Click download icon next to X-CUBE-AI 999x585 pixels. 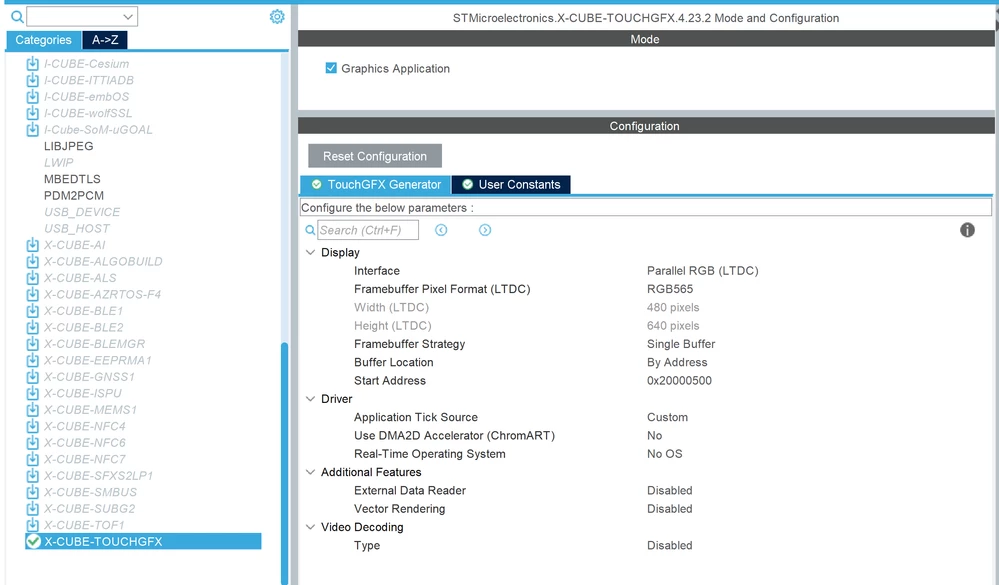(32, 245)
